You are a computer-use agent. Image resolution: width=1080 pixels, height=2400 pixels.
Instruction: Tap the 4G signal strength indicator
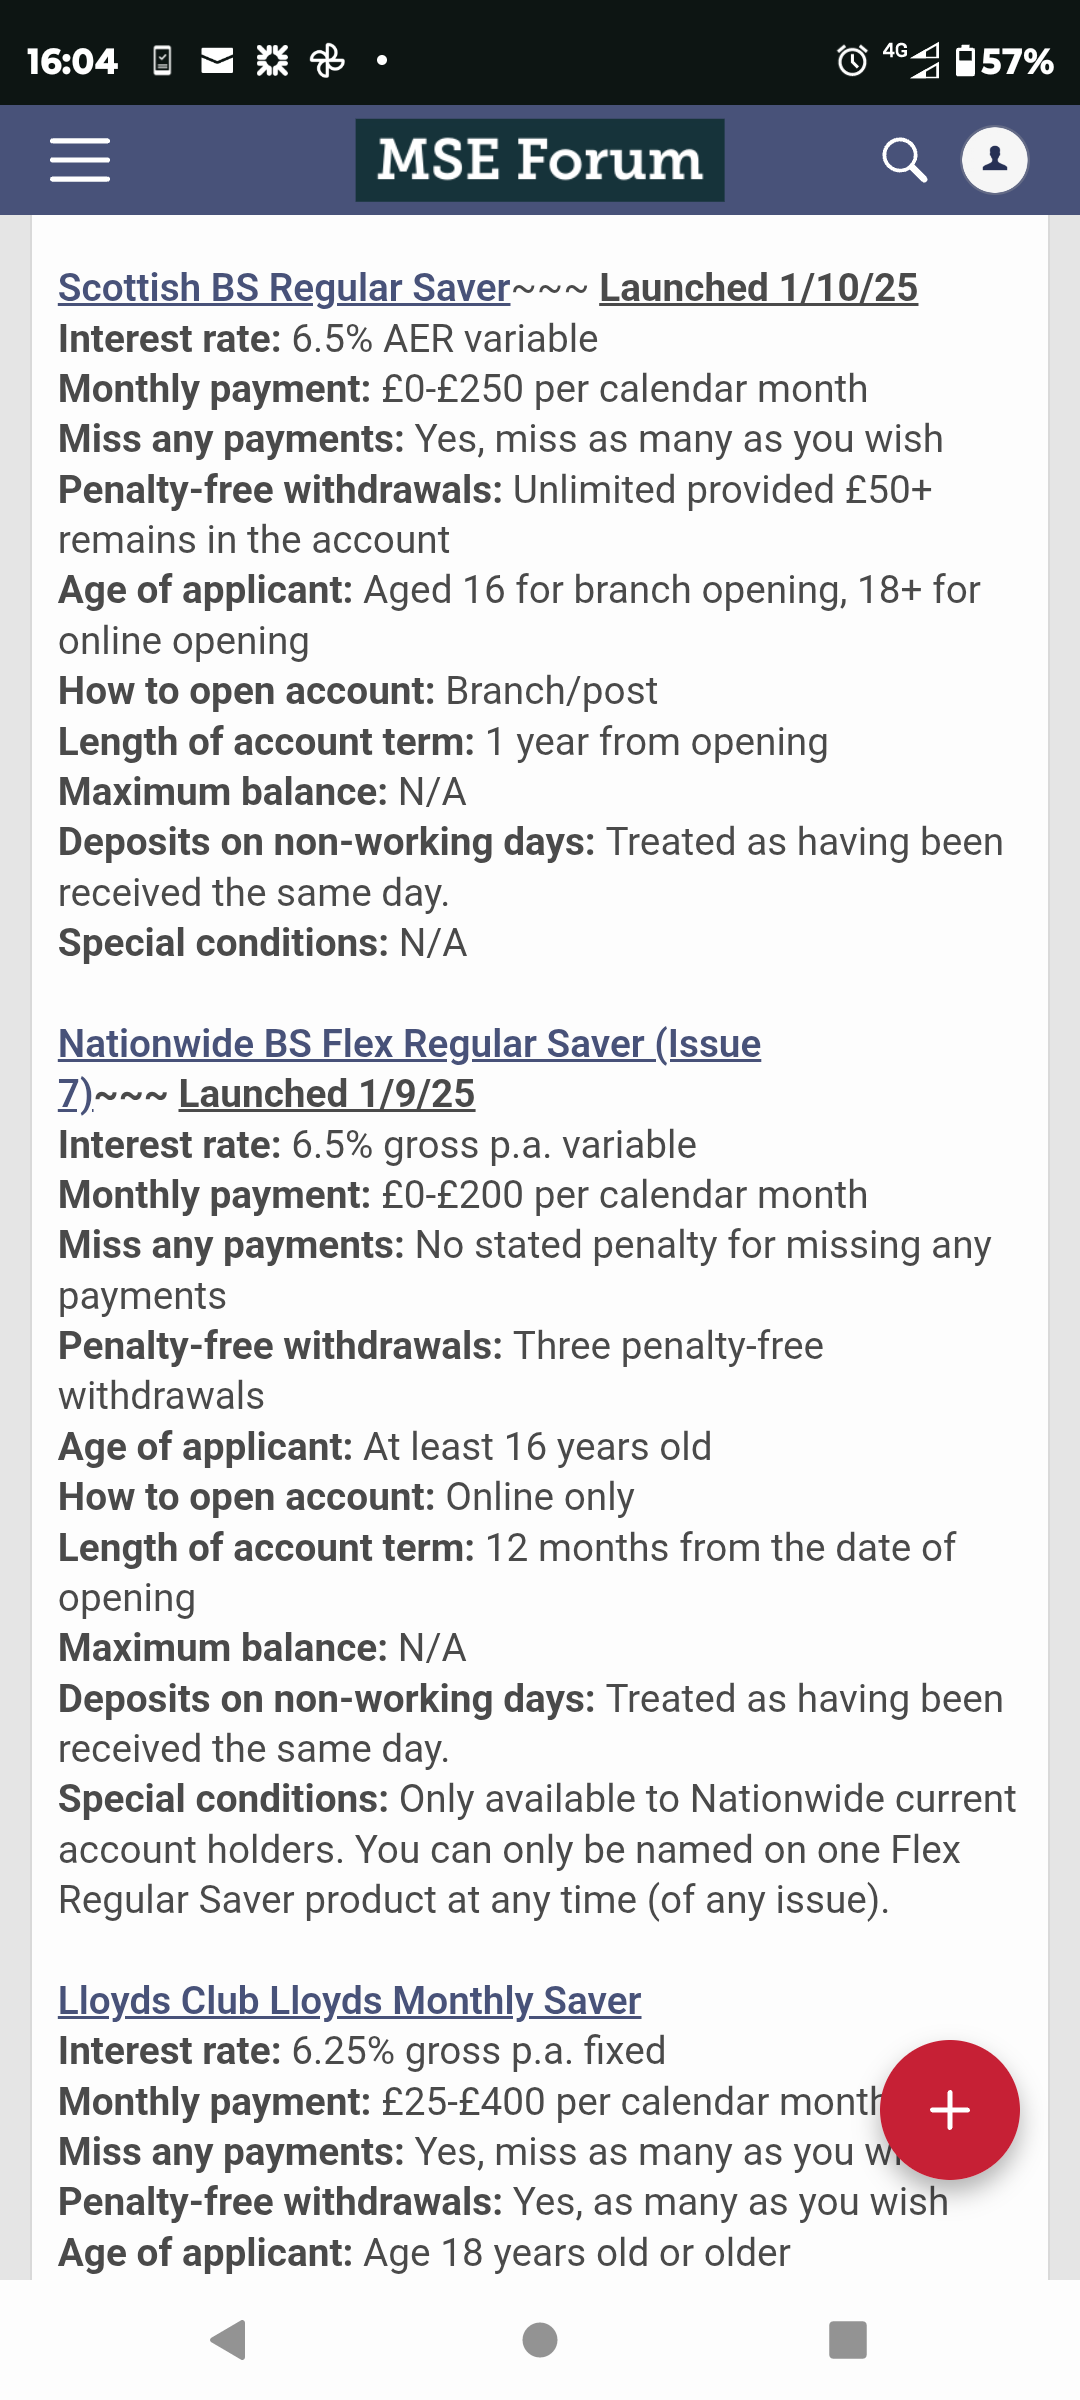click(913, 61)
